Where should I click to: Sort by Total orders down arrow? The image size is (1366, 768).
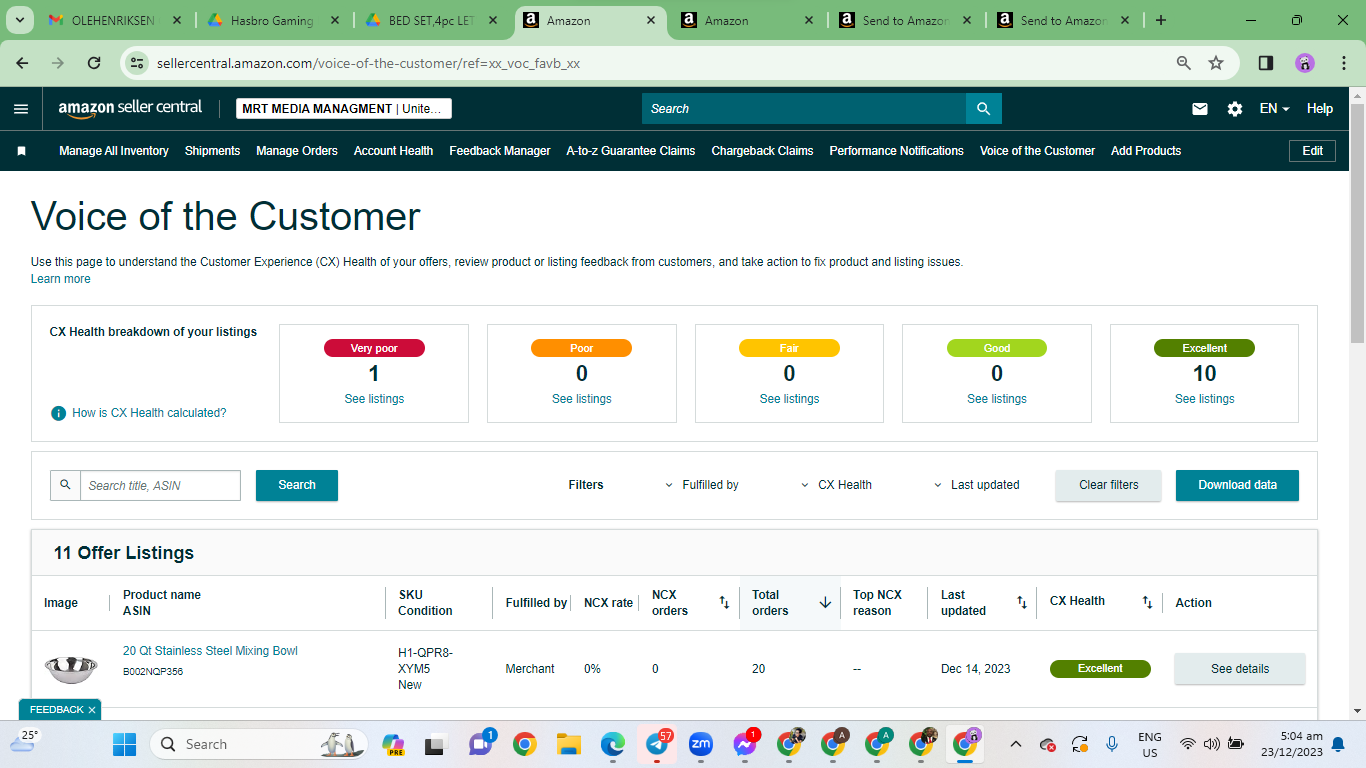point(825,602)
